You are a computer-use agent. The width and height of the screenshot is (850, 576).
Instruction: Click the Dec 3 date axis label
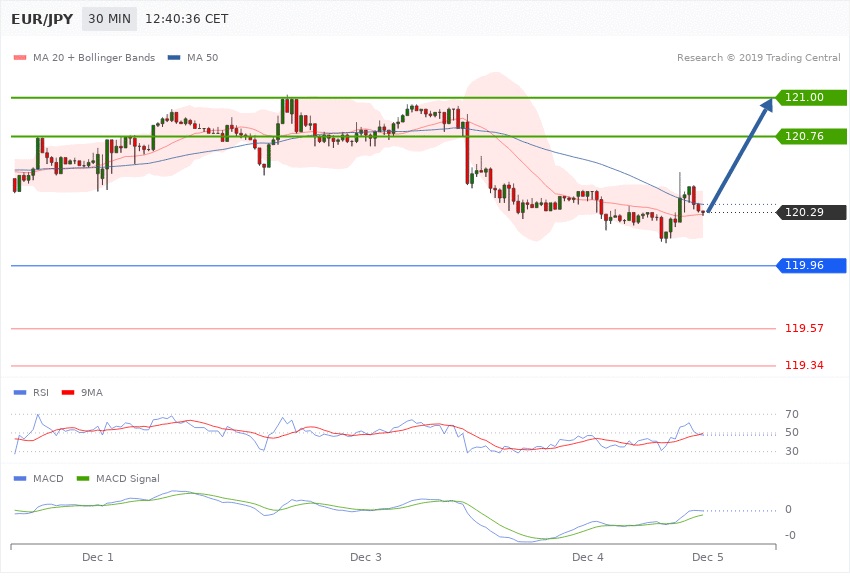pyautogui.click(x=366, y=556)
